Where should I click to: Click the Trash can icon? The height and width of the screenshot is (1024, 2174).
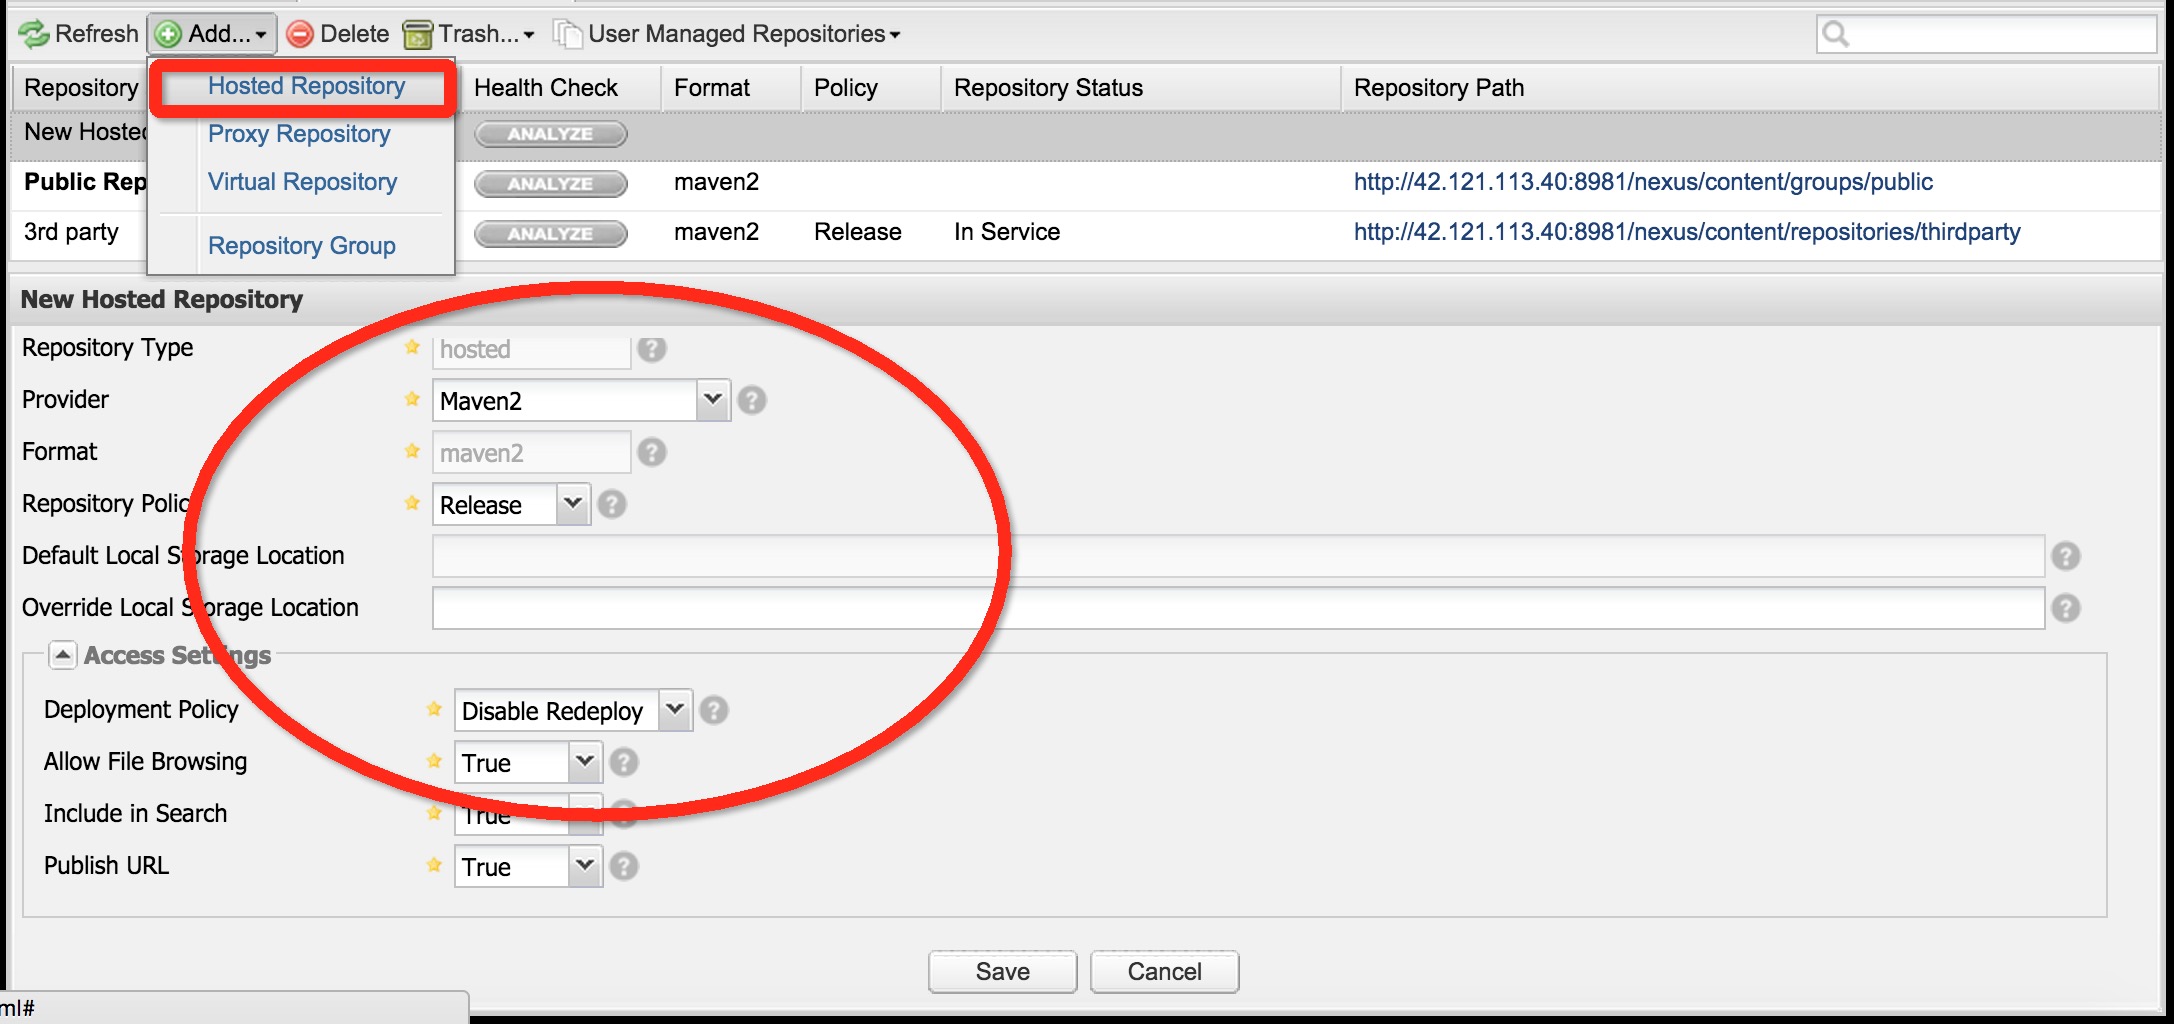417,35
